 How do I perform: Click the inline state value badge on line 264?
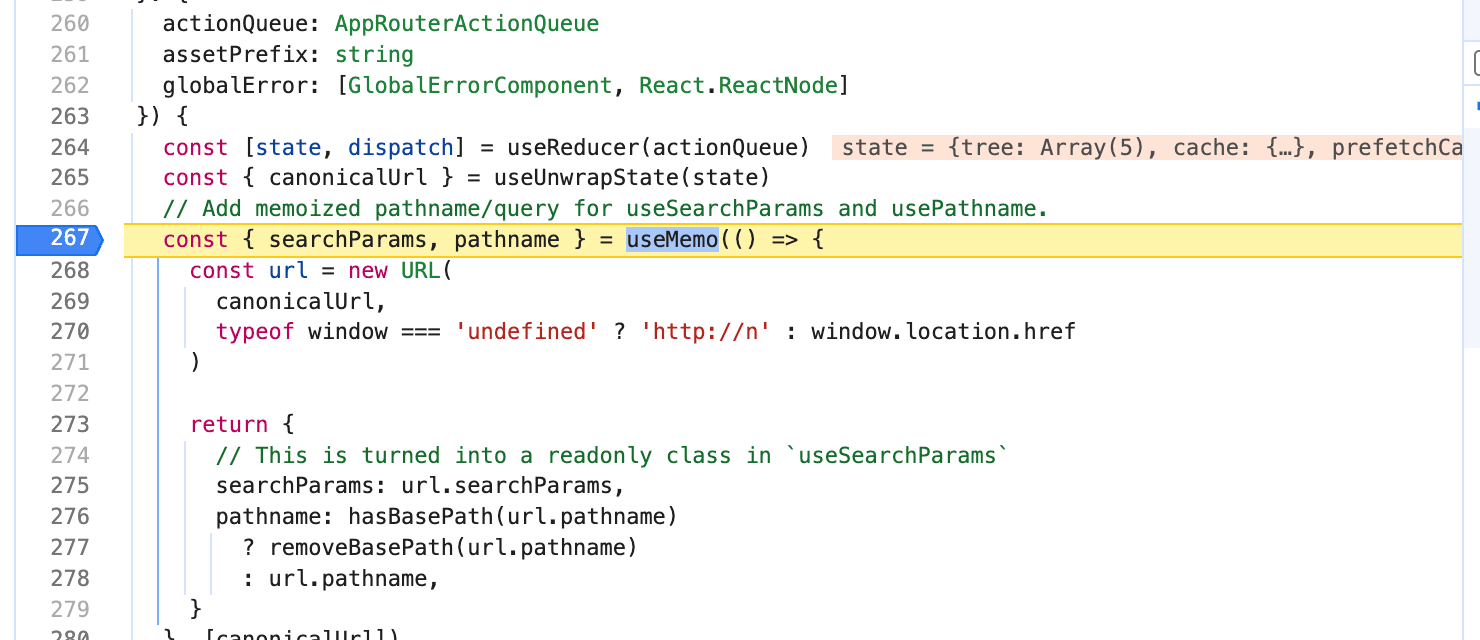pos(1140,147)
